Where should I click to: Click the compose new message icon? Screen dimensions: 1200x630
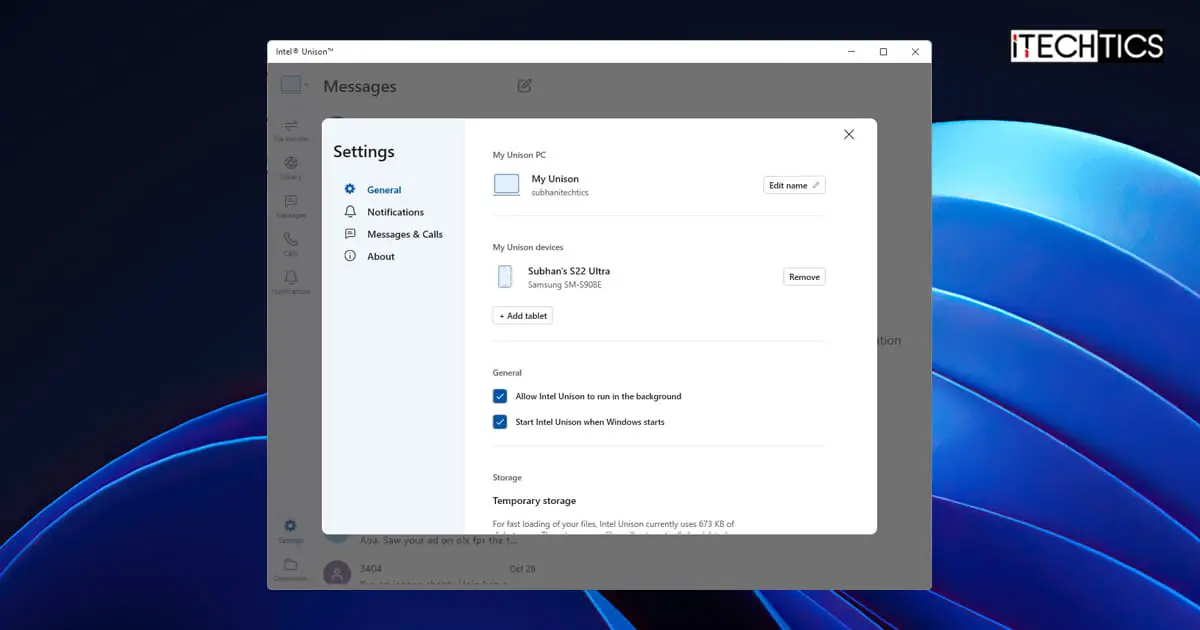click(524, 86)
